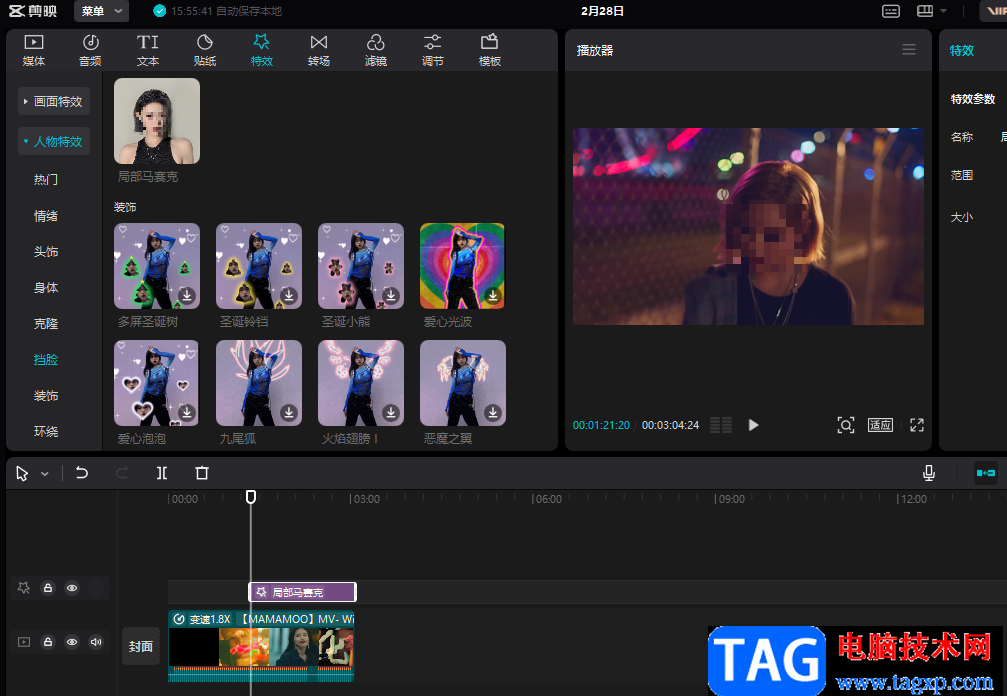Viewport: 1007px width, 696px height.
Task: Download the 爱心光波 effect
Action: point(493,295)
